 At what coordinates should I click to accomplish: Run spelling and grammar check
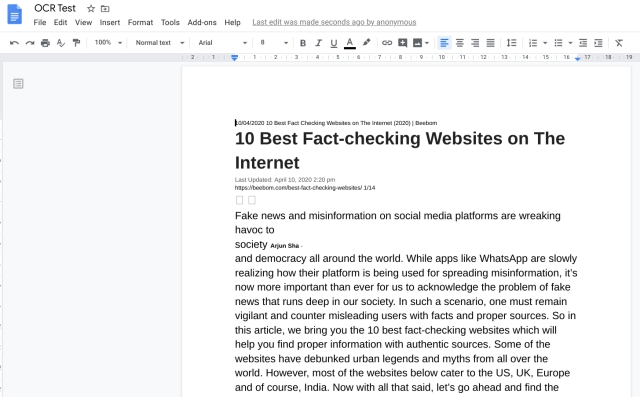pyautogui.click(x=61, y=42)
